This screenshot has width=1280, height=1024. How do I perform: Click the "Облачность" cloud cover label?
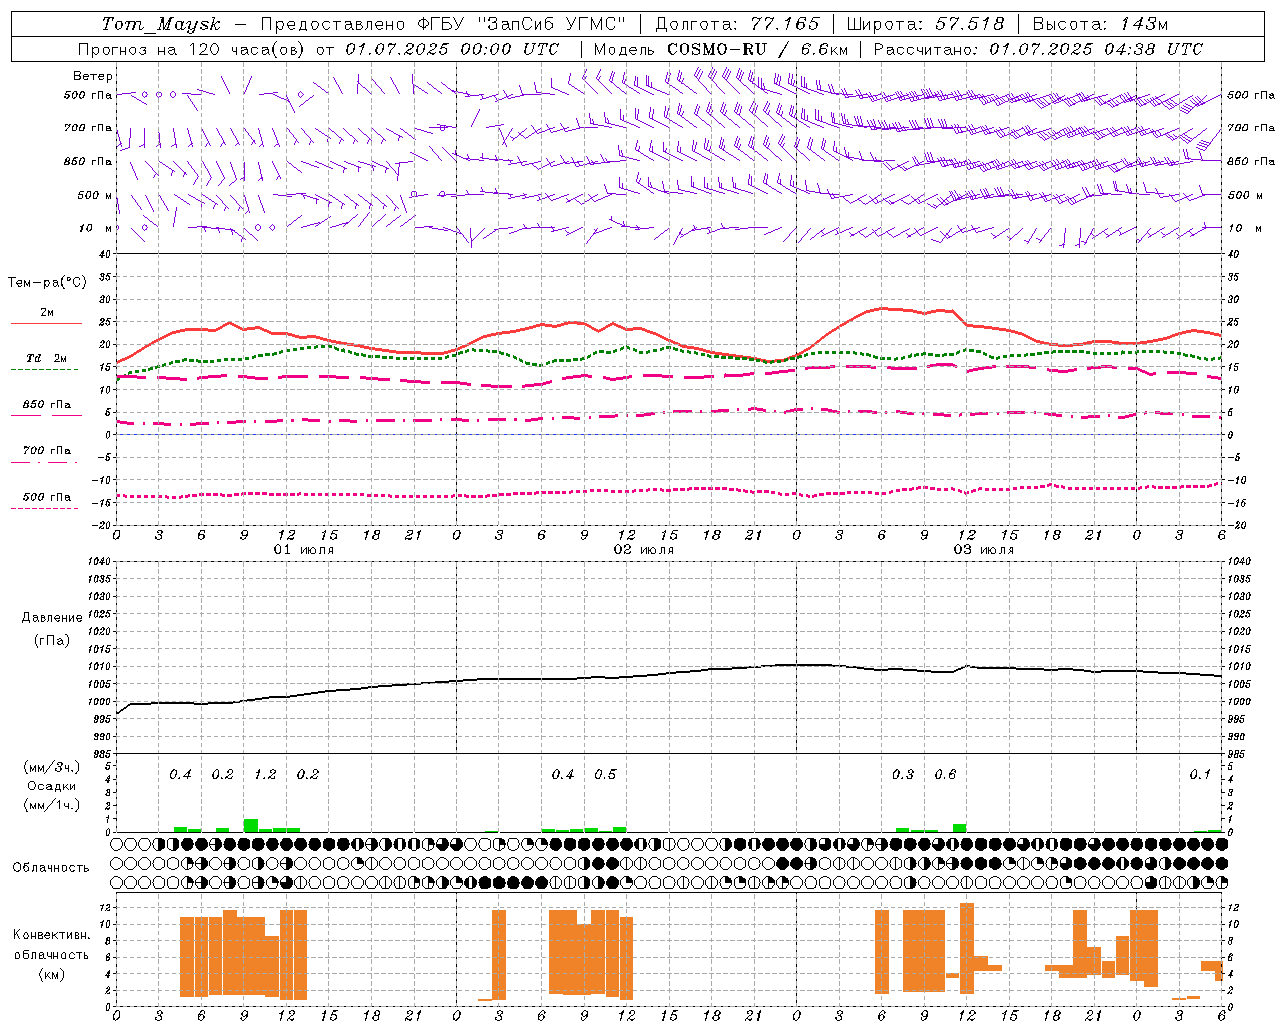pos(51,867)
